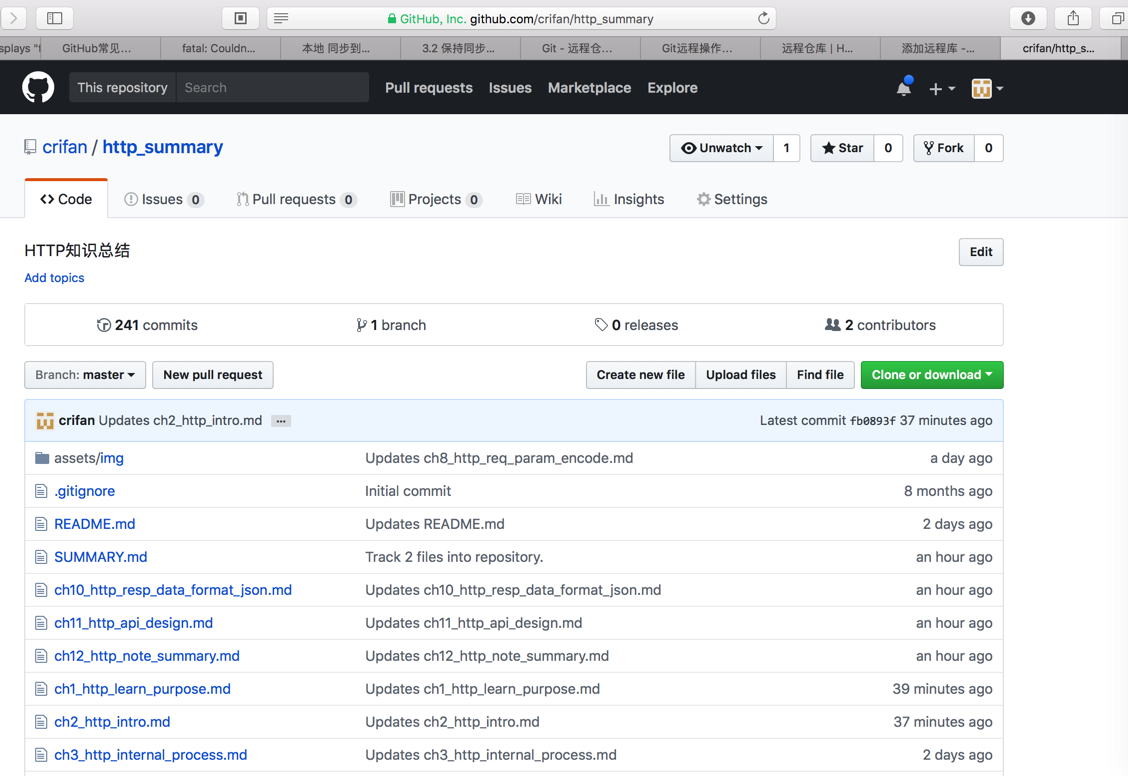Open Safari downloads icon
The height and width of the screenshot is (776, 1128).
click(1028, 18)
